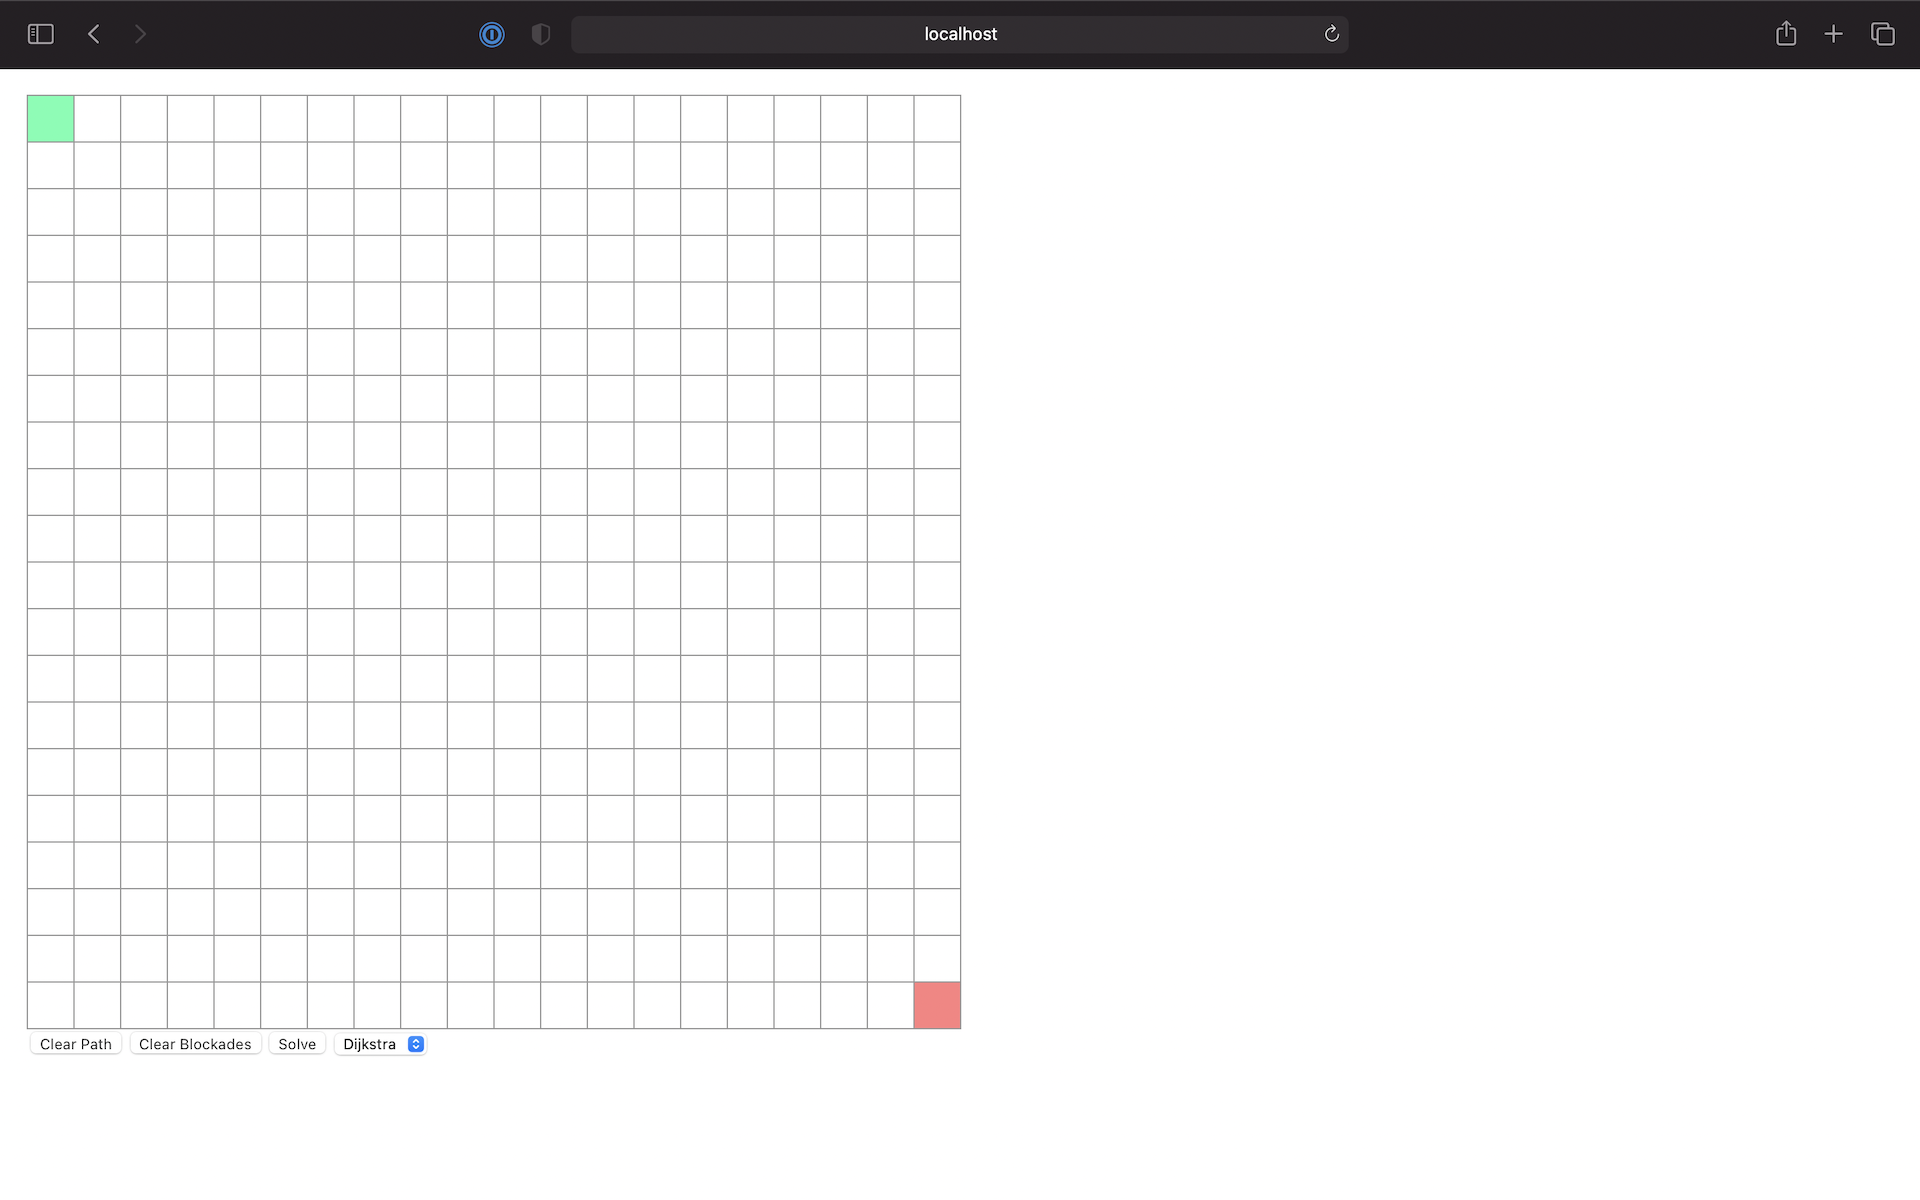Image resolution: width=1920 pixels, height=1200 pixels.
Task: Click the 1Password extension icon
Action: 491,34
